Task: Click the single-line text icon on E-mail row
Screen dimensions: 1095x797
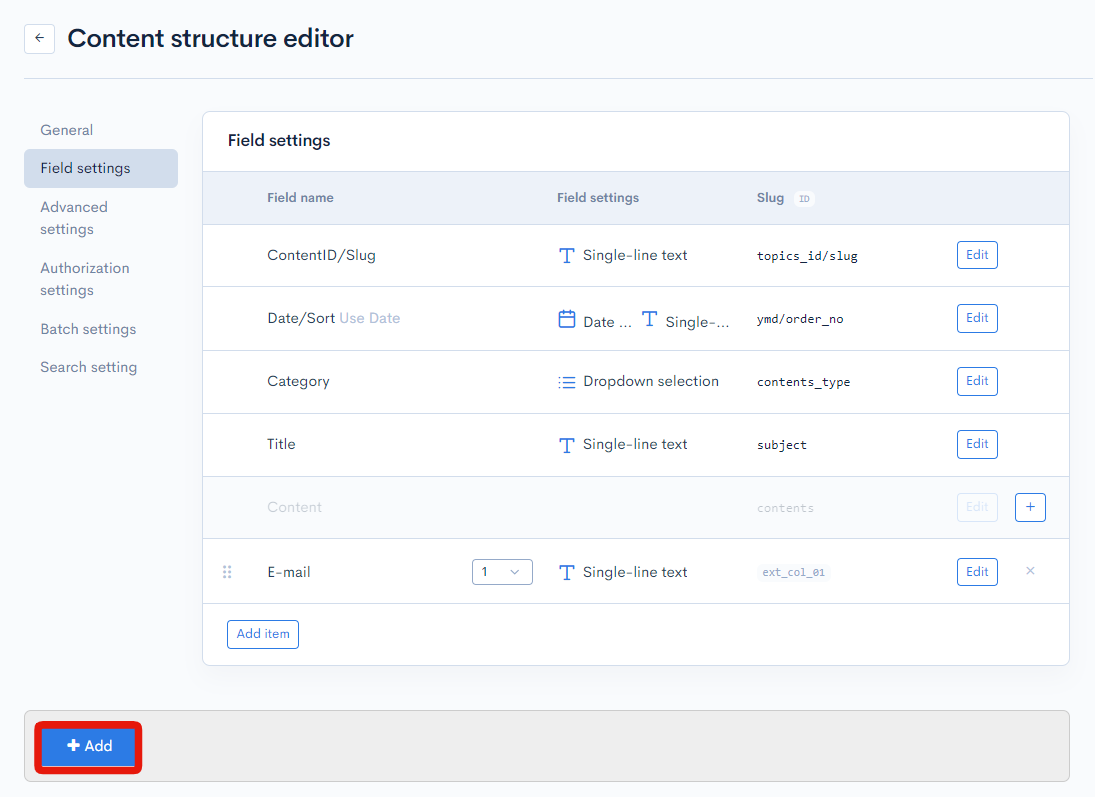Action: 566,571
